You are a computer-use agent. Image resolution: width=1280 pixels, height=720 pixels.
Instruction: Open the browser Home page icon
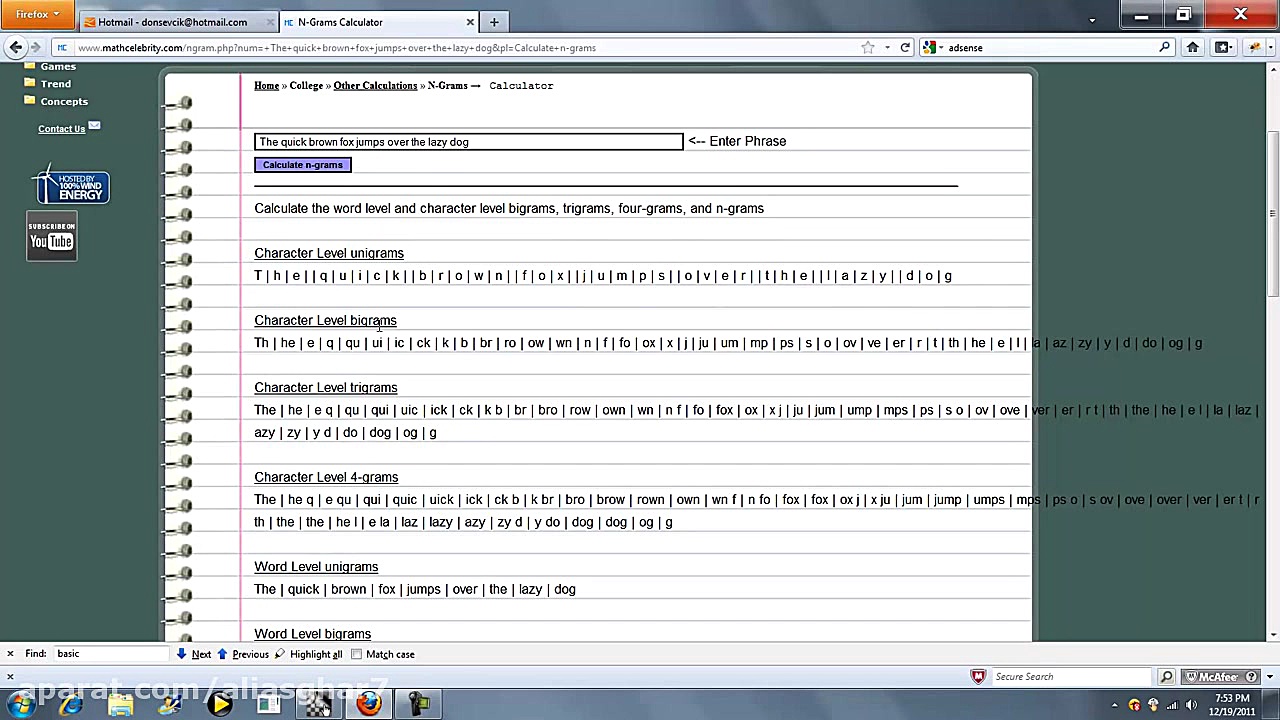tap(1192, 47)
